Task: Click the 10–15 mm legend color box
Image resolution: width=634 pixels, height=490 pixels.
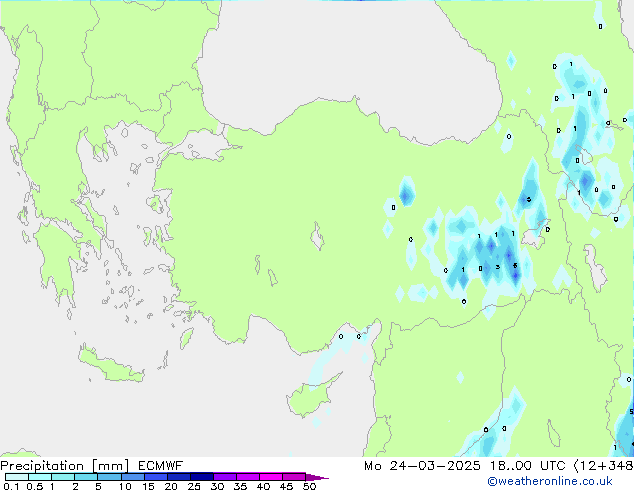Action: tap(132, 477)
